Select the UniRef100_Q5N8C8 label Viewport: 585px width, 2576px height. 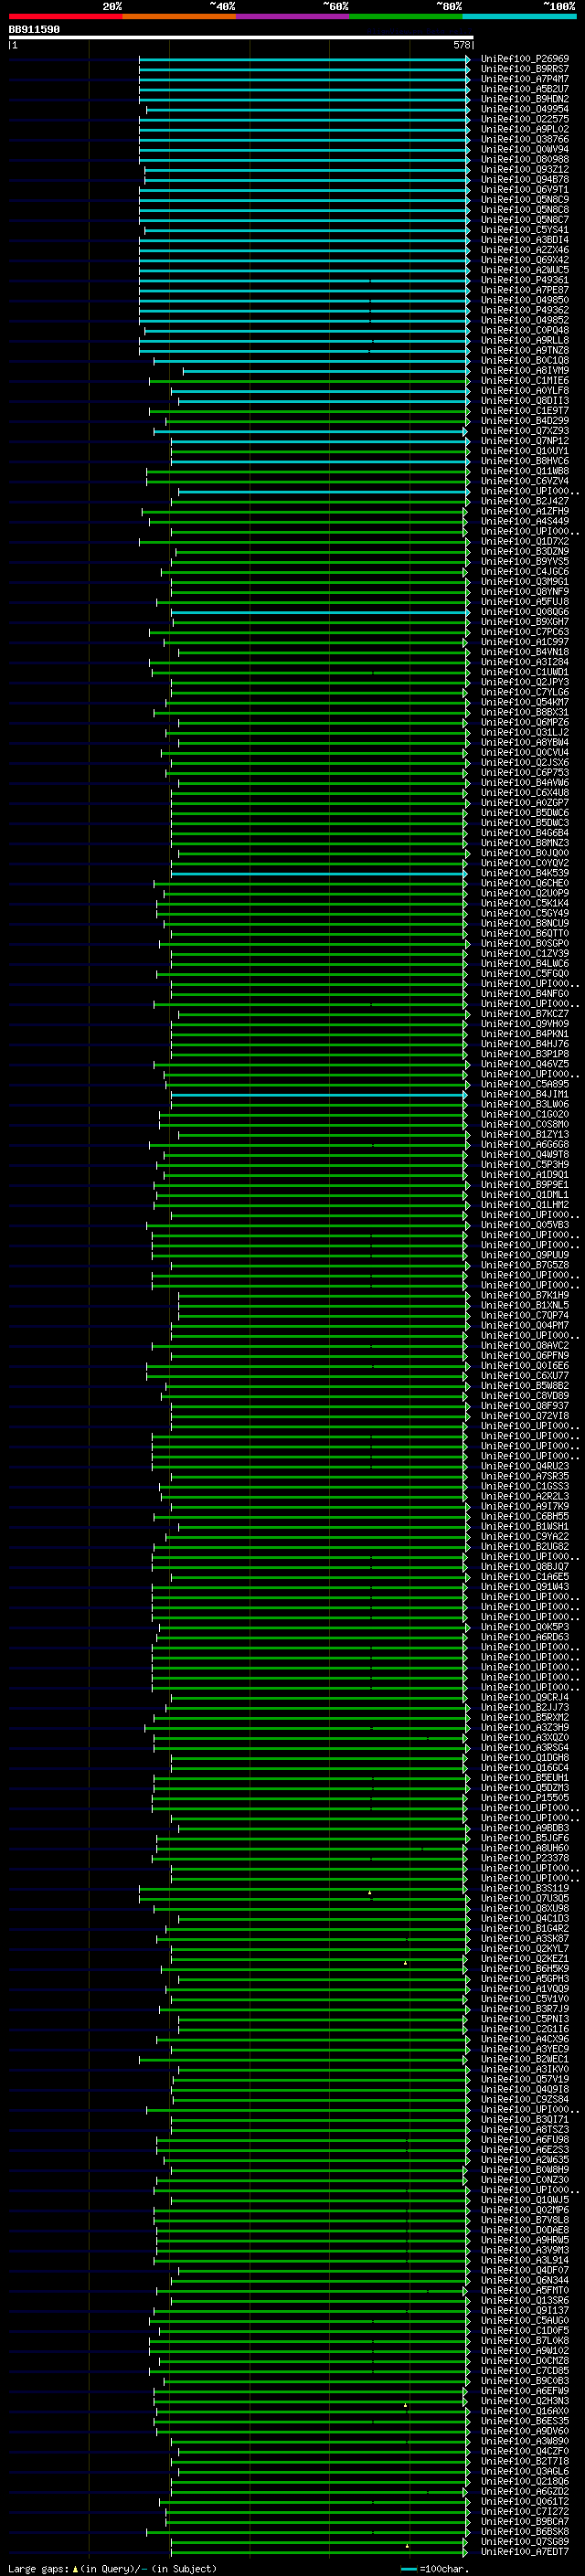[x=525, y=209]
